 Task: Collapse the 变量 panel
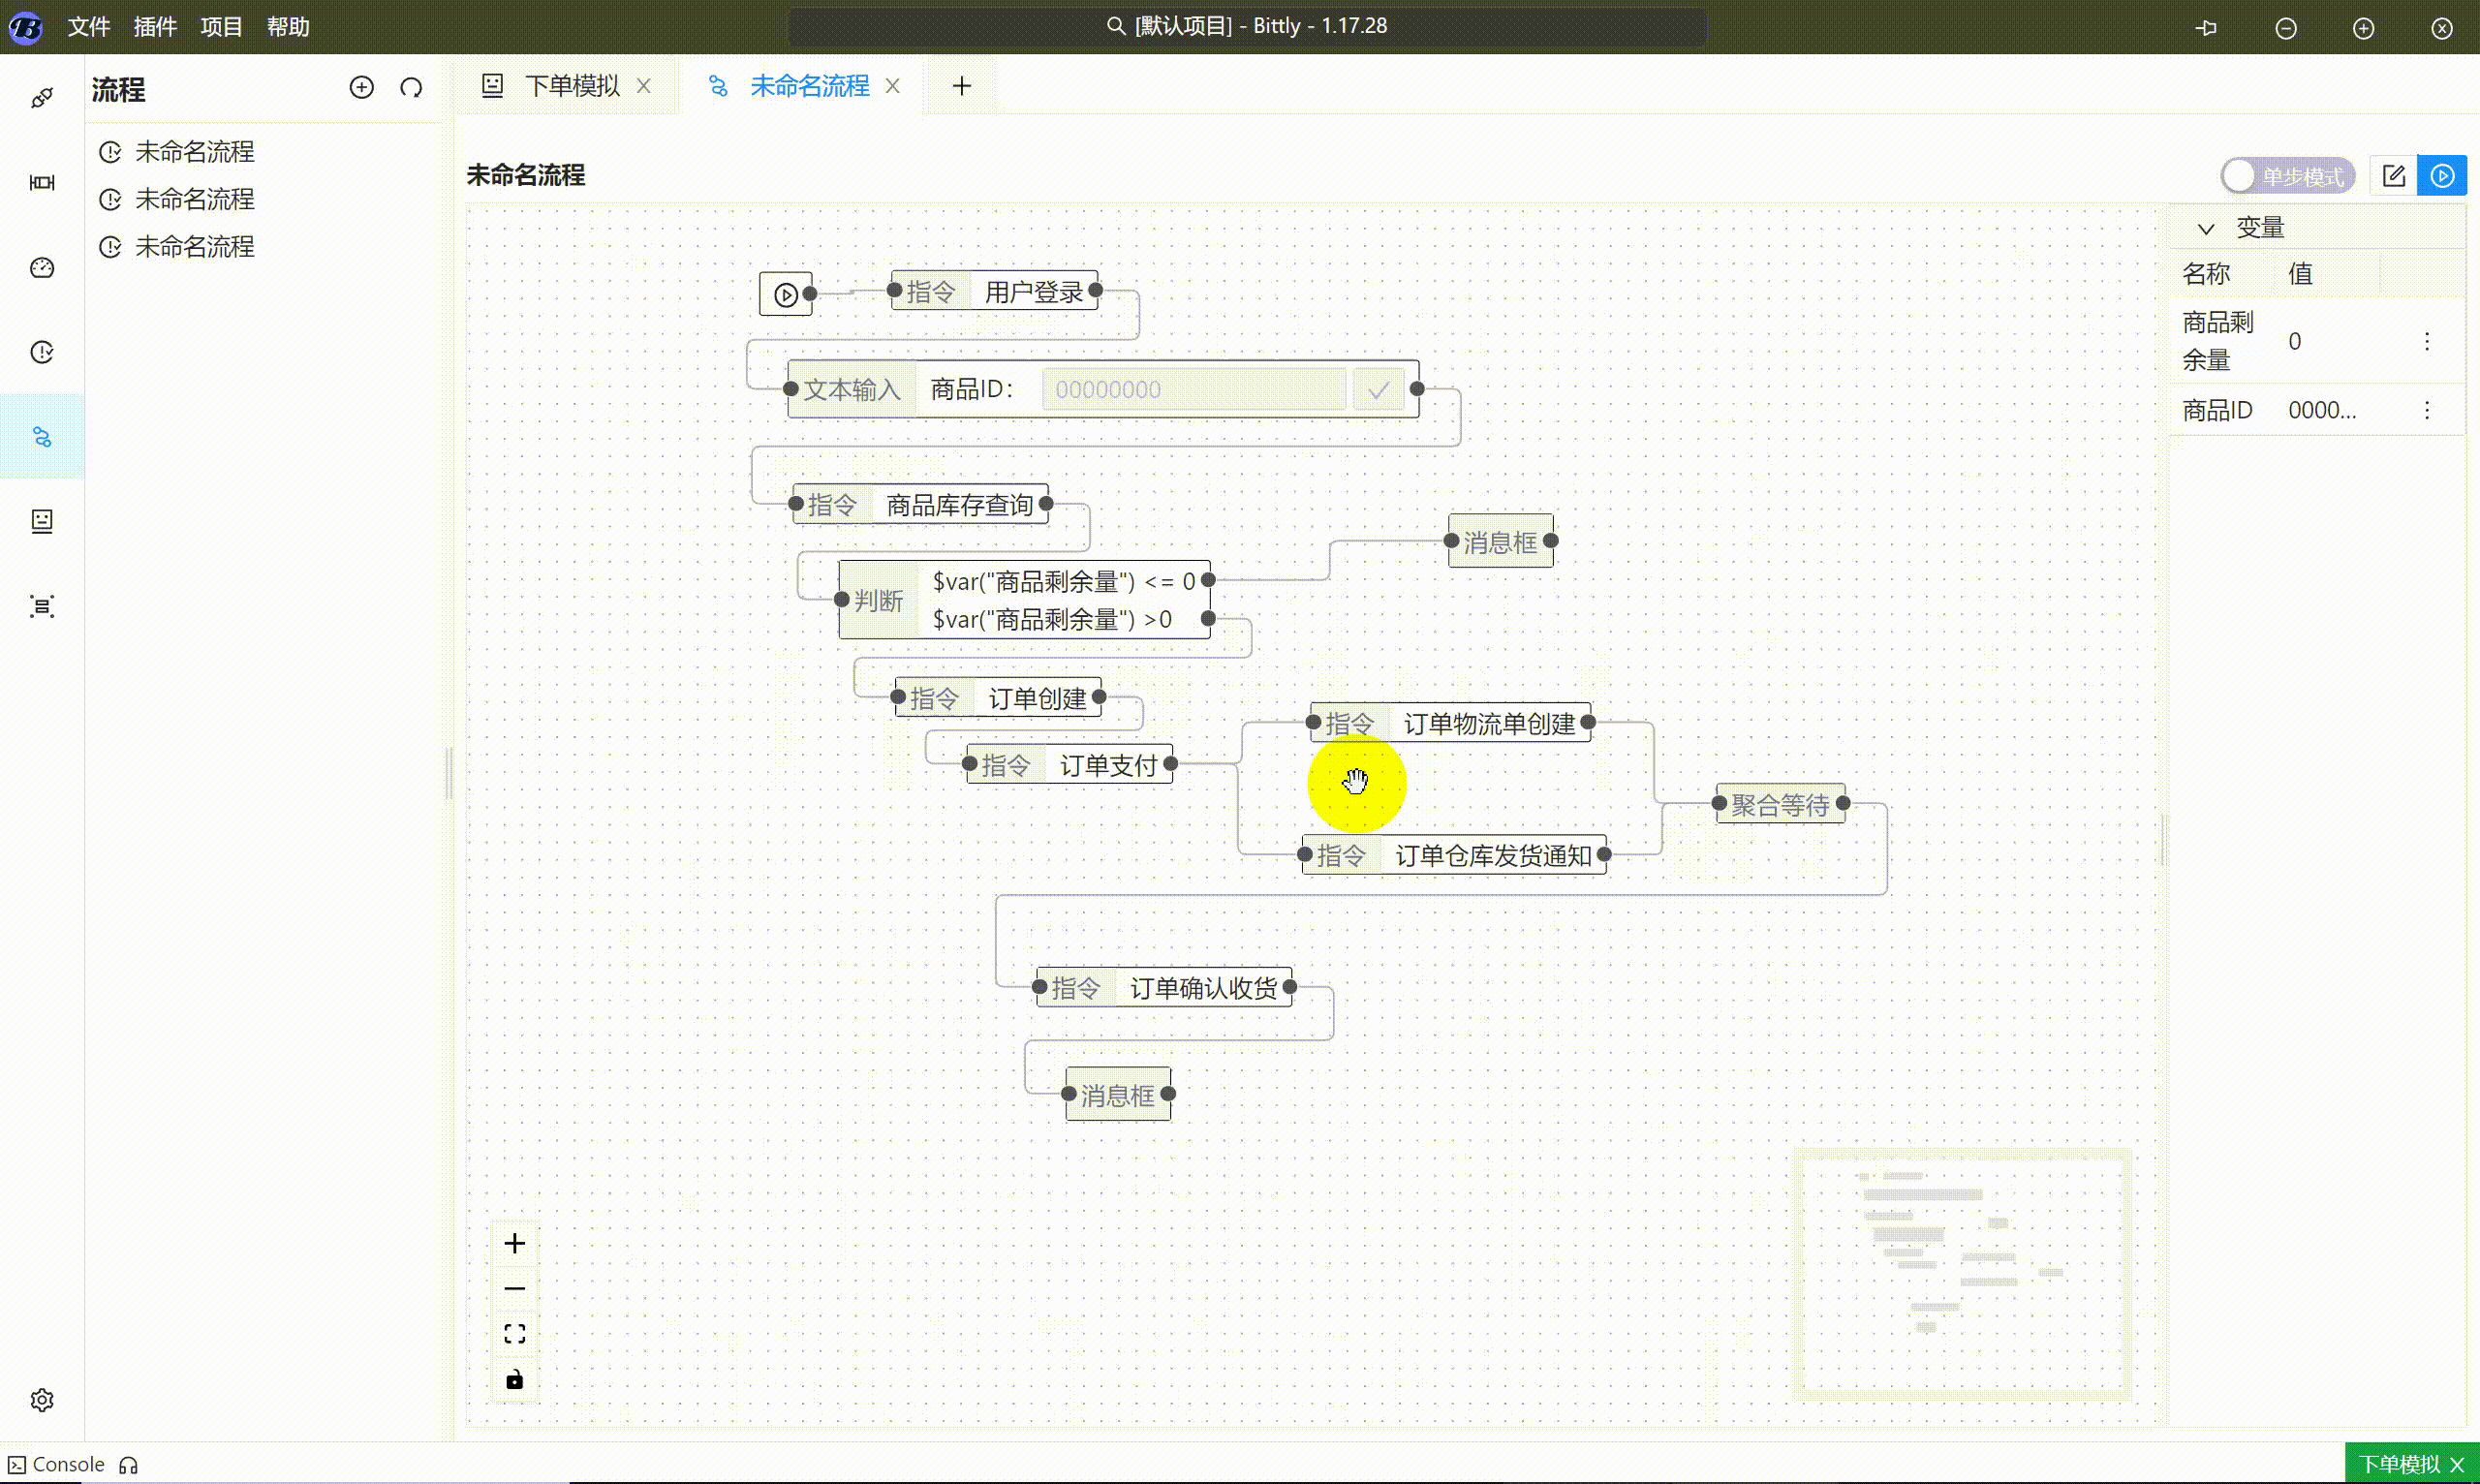2206,228
